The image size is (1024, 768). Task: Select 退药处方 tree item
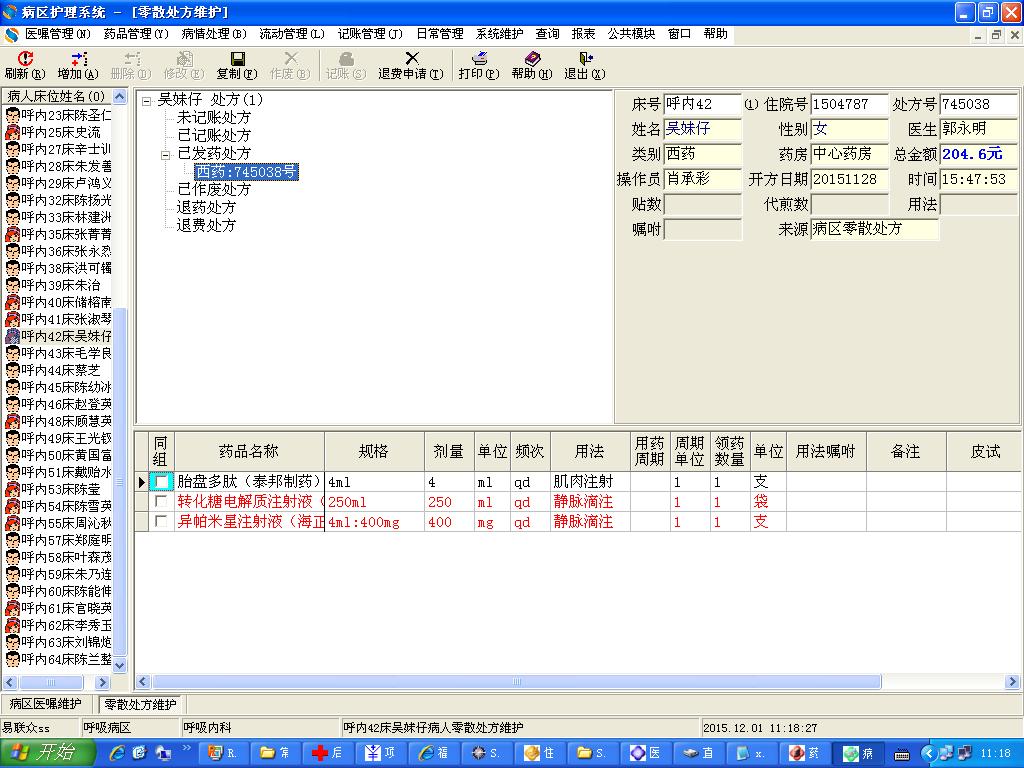[206, 208]
